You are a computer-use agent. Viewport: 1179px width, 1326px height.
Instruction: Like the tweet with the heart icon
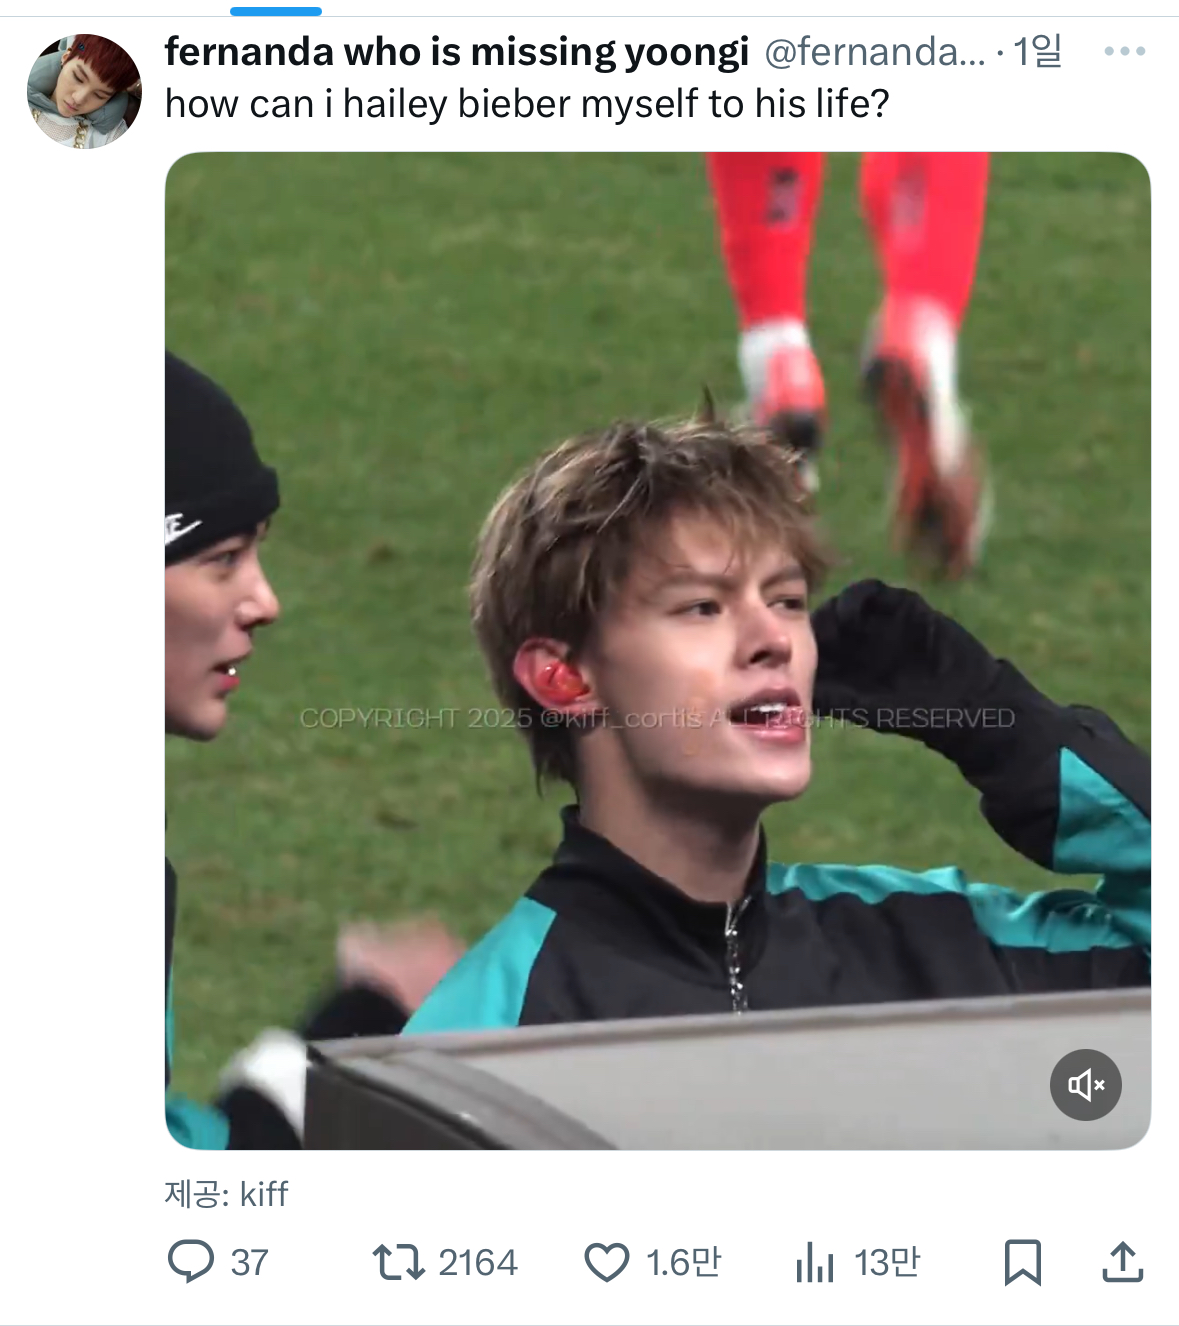pos(606,1262)
